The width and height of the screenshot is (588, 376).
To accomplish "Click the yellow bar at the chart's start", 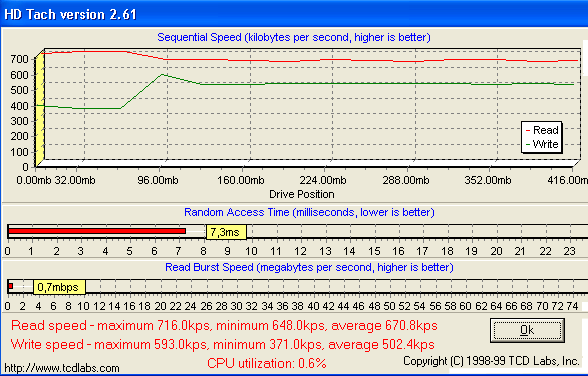I will pyautogui.click(x=40, y=109).
